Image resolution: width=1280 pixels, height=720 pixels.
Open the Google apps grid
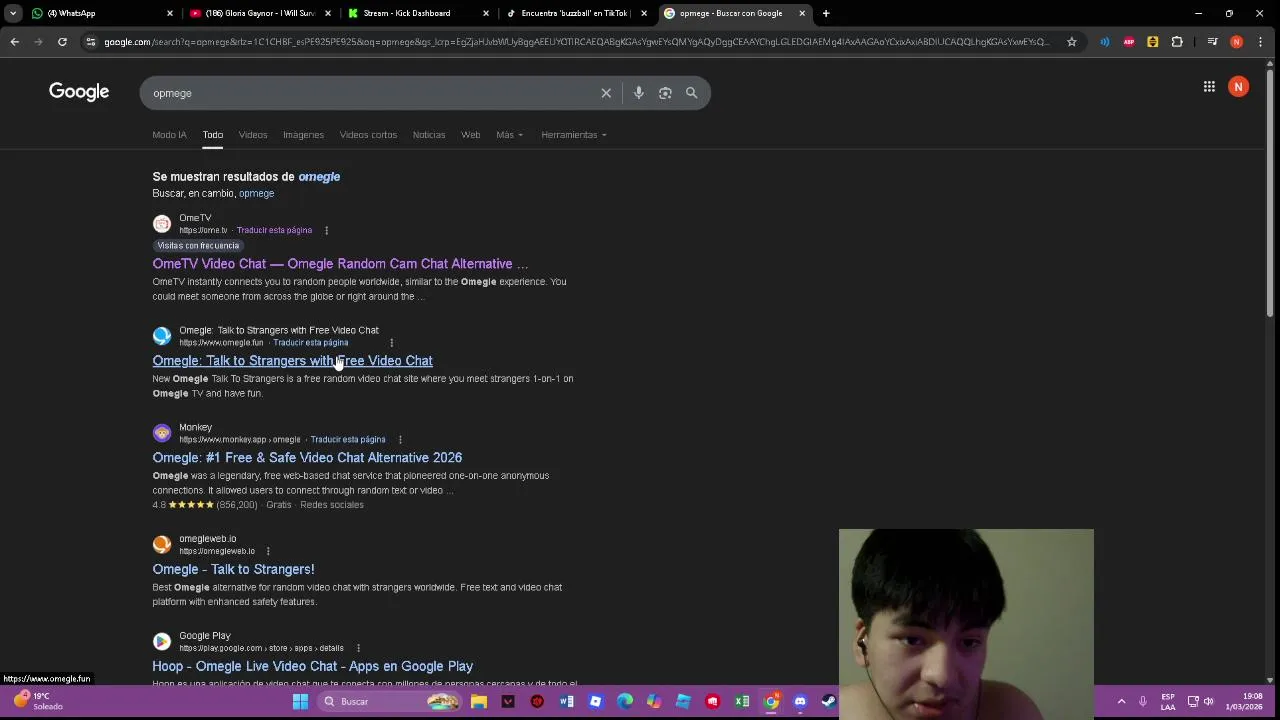pos(1209,87)
